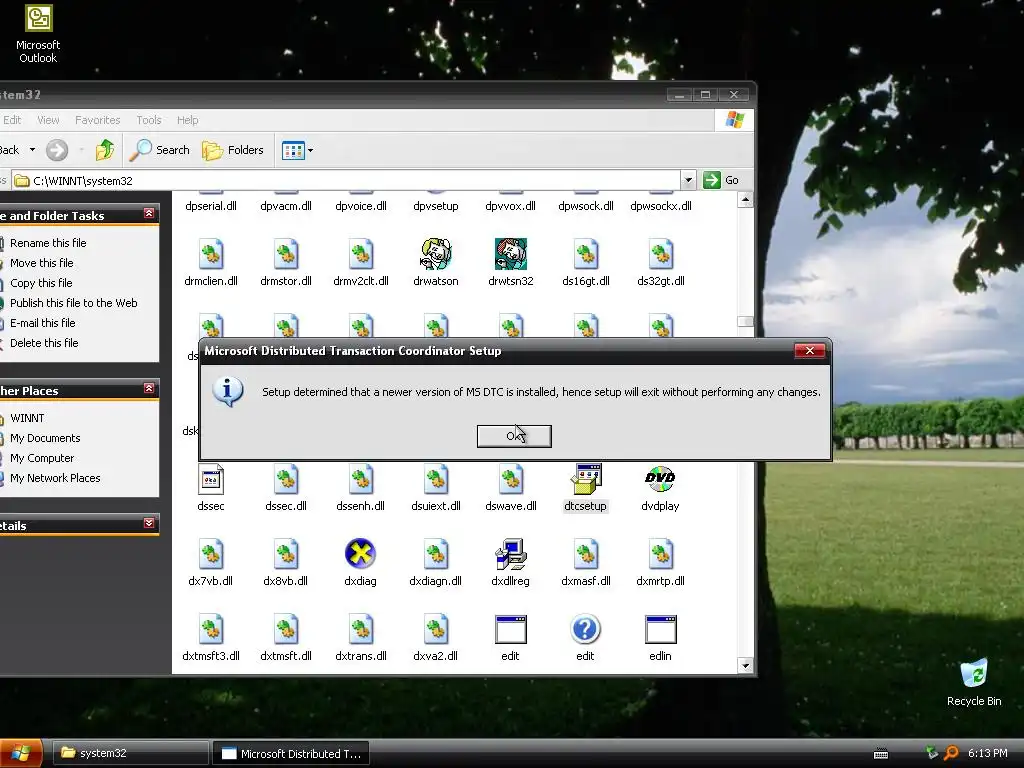Select the dtcsetup file icon
The width and height of the screenshot is (1024, 768).
[586, 479]
